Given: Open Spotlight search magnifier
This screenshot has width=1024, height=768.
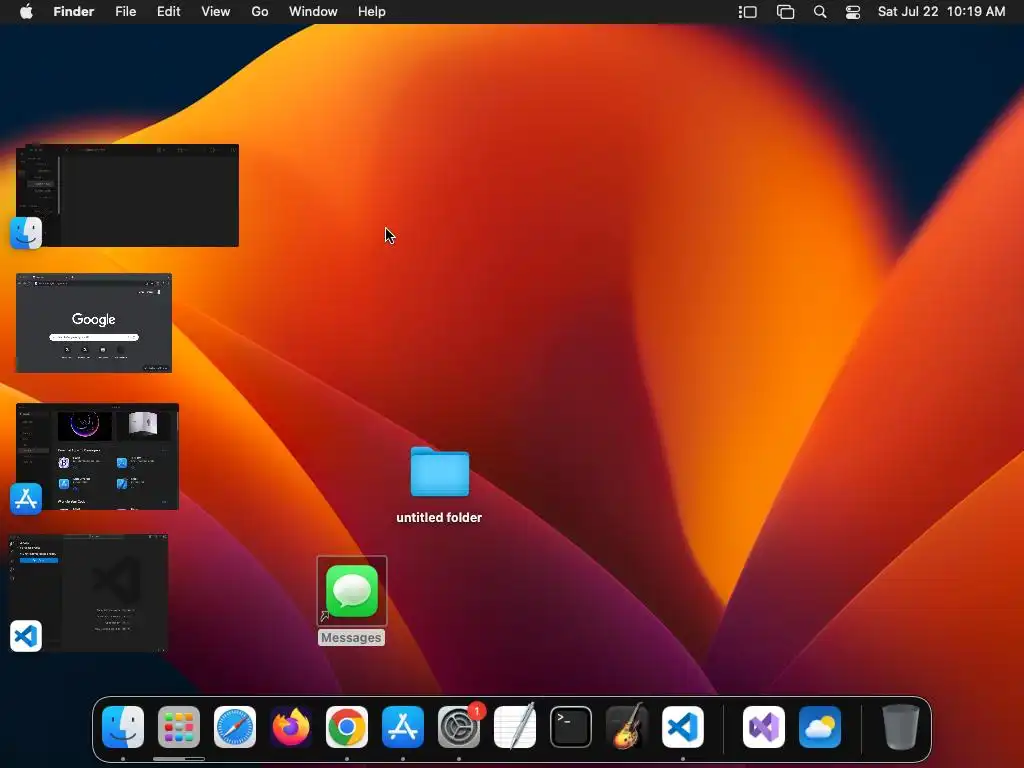Looking at the screenshot, I should 820,12.
